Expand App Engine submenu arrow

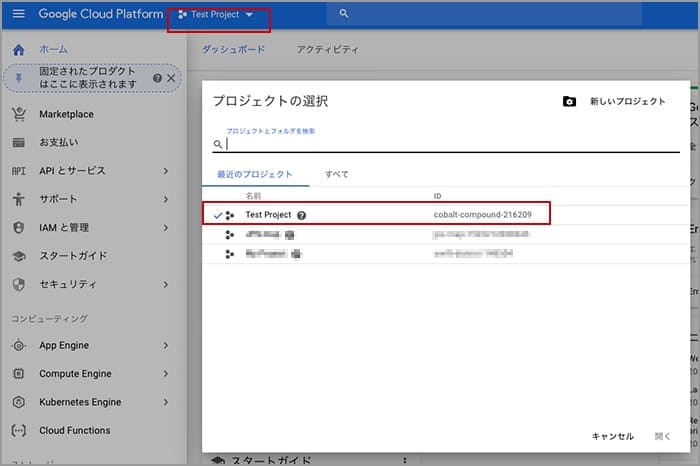pyautogui.click(x=166, y=345)
